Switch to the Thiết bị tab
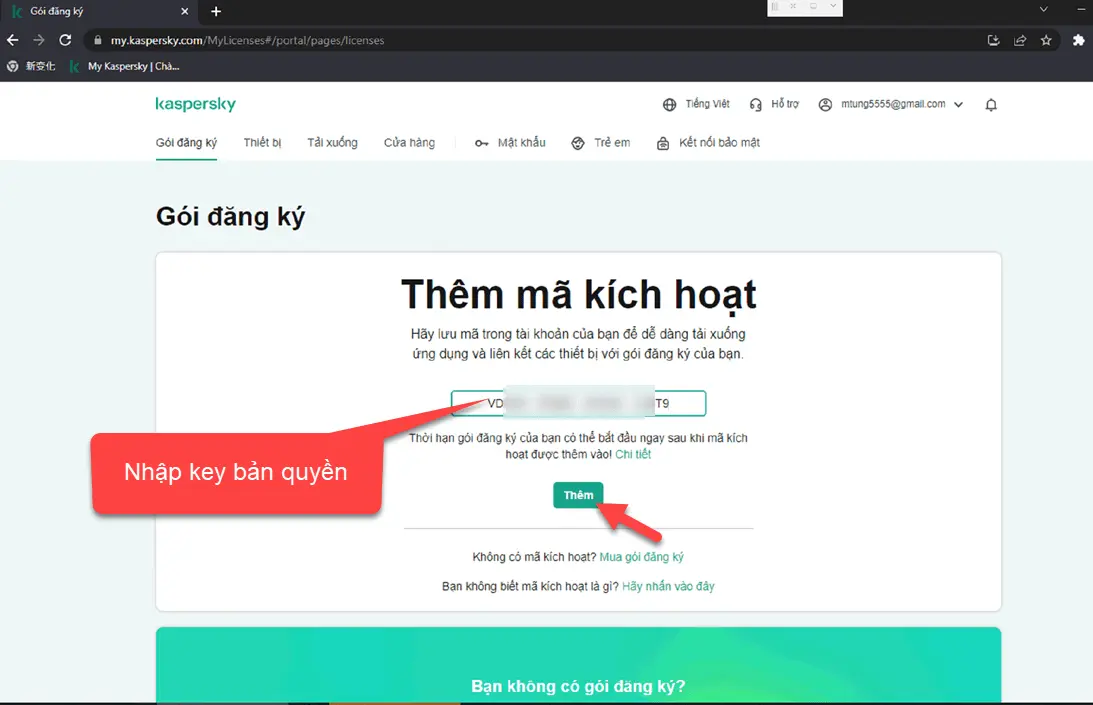This screenshot has height=705, width=1093. (x=262, y=143)
